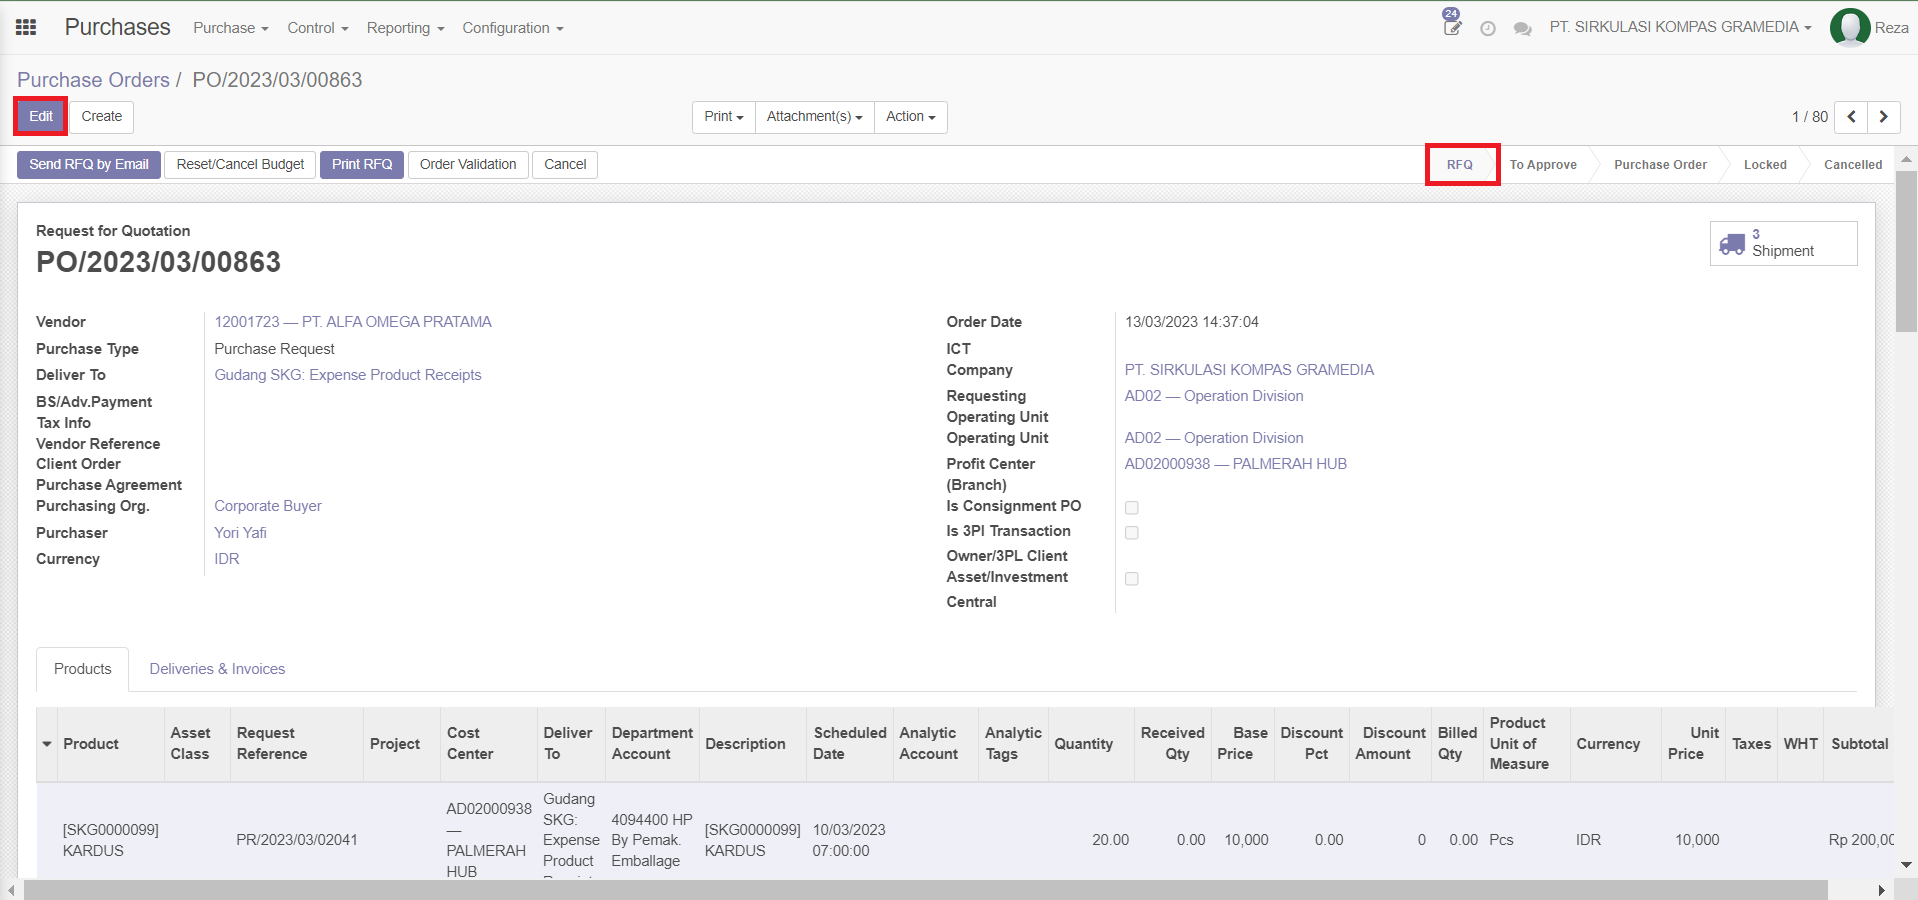
Task: Open Gudang SKG: Expense Product Receipts link
Action: click(348, 375)
